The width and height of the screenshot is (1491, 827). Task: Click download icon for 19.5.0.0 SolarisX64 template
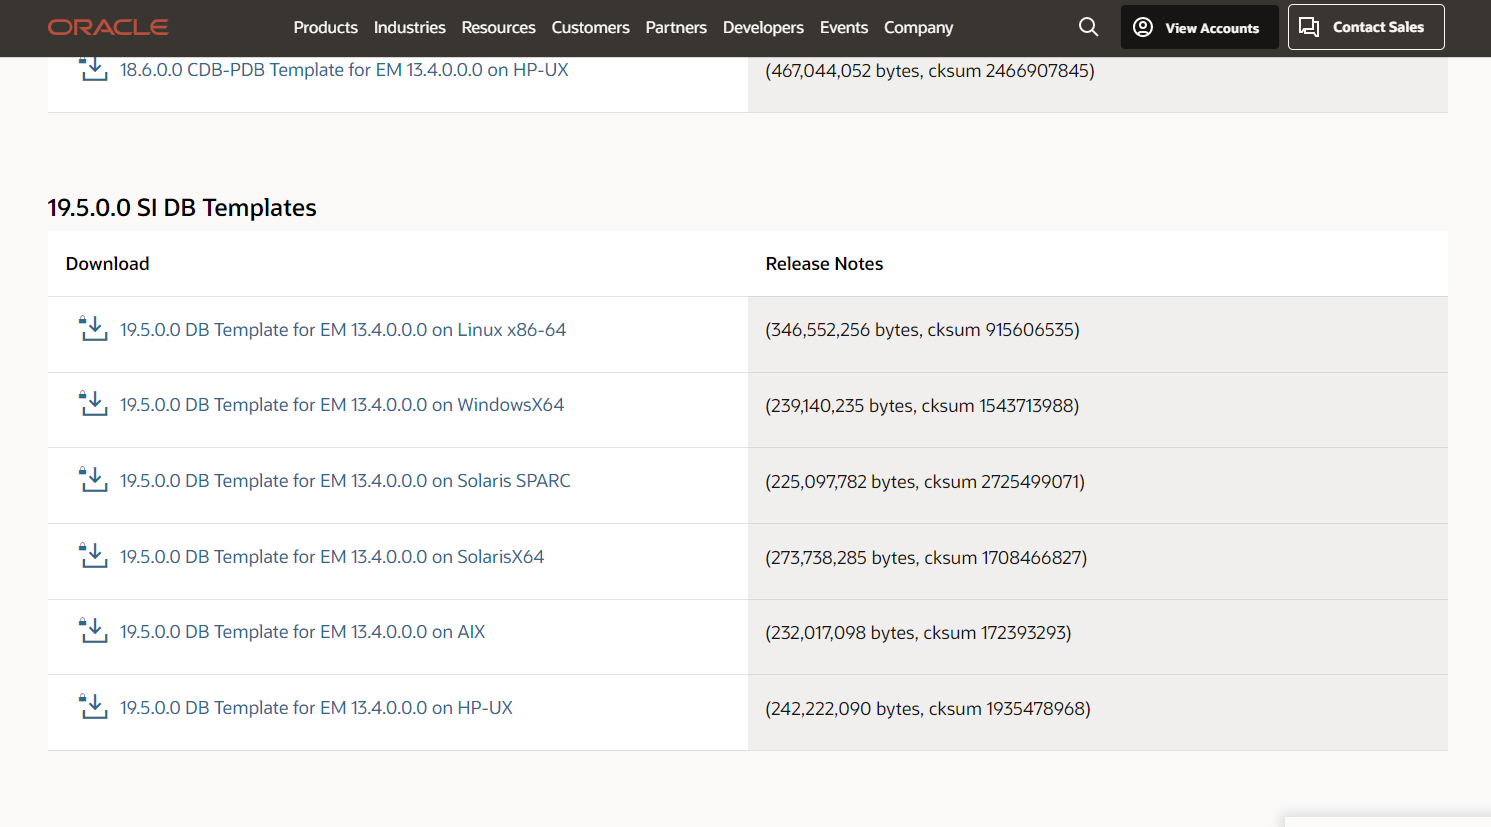(93, 556)
